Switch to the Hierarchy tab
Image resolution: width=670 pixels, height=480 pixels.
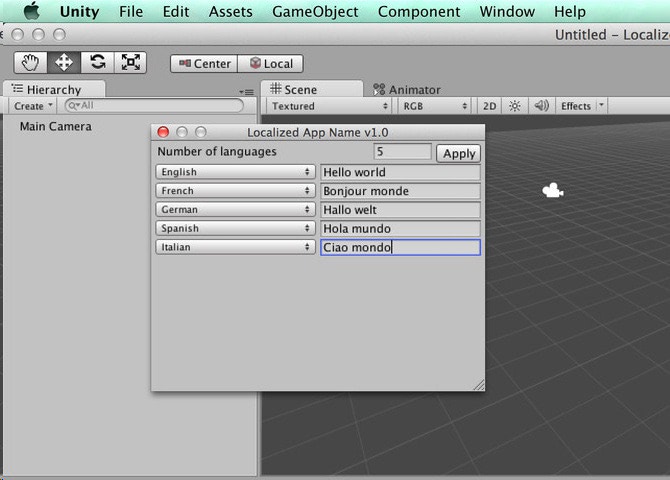(x=54, y=89)
